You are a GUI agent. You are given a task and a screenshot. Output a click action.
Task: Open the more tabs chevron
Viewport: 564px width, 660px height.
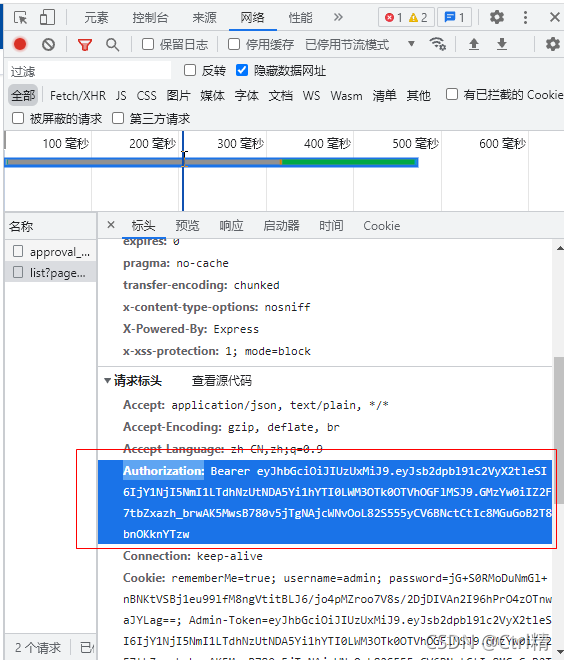(338, 17)
